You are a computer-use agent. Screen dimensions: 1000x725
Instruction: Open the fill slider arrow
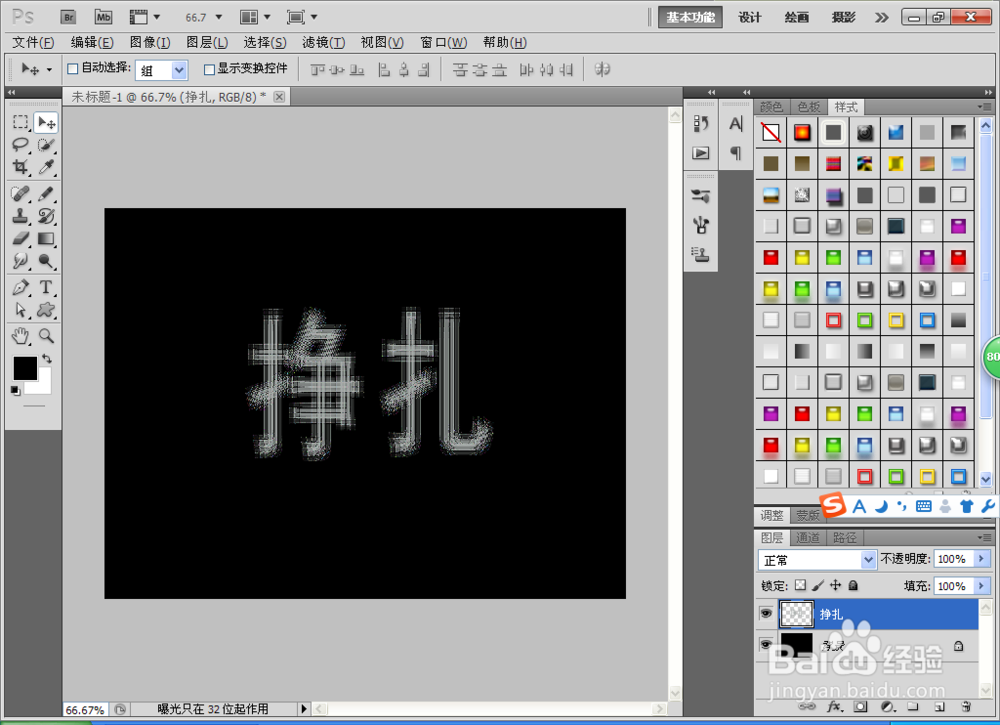pyautogui.click(x=982, y=585)
